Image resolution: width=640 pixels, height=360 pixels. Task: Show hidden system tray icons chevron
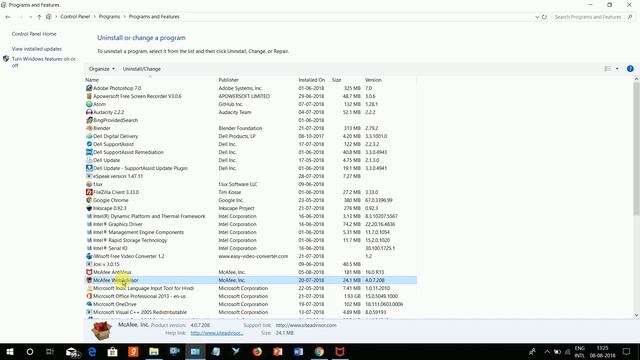coord(547,351)
